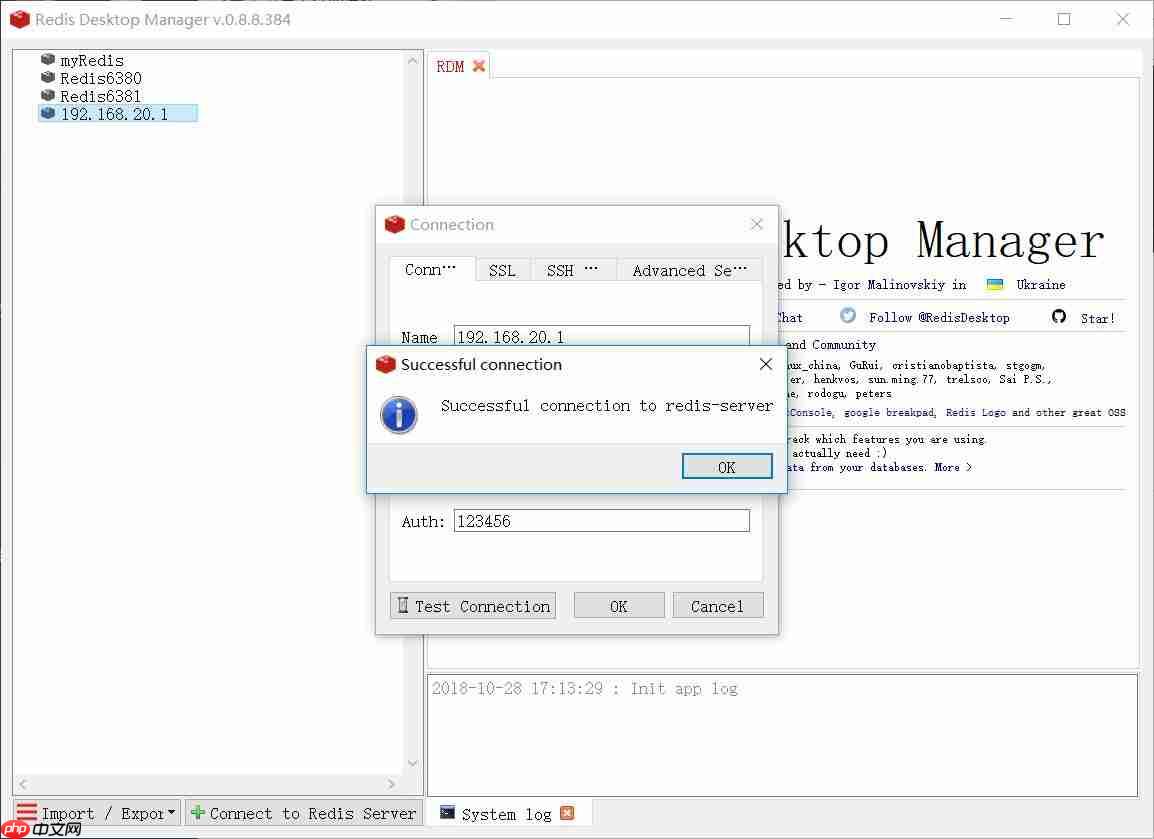Click the Follow @RedisDesktop link
1154x839 pixels.
click(939, 317)
